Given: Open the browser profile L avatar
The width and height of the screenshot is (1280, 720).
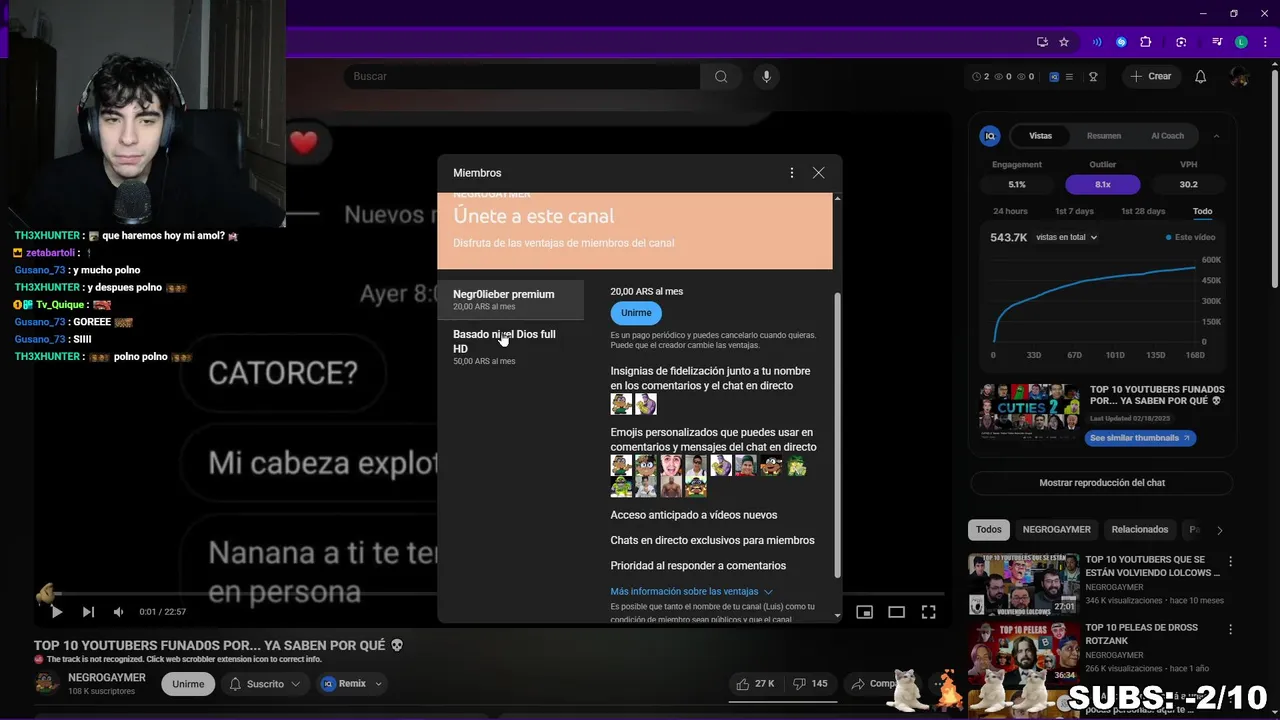Looking at the screenshot, I should coord(1241,42).
